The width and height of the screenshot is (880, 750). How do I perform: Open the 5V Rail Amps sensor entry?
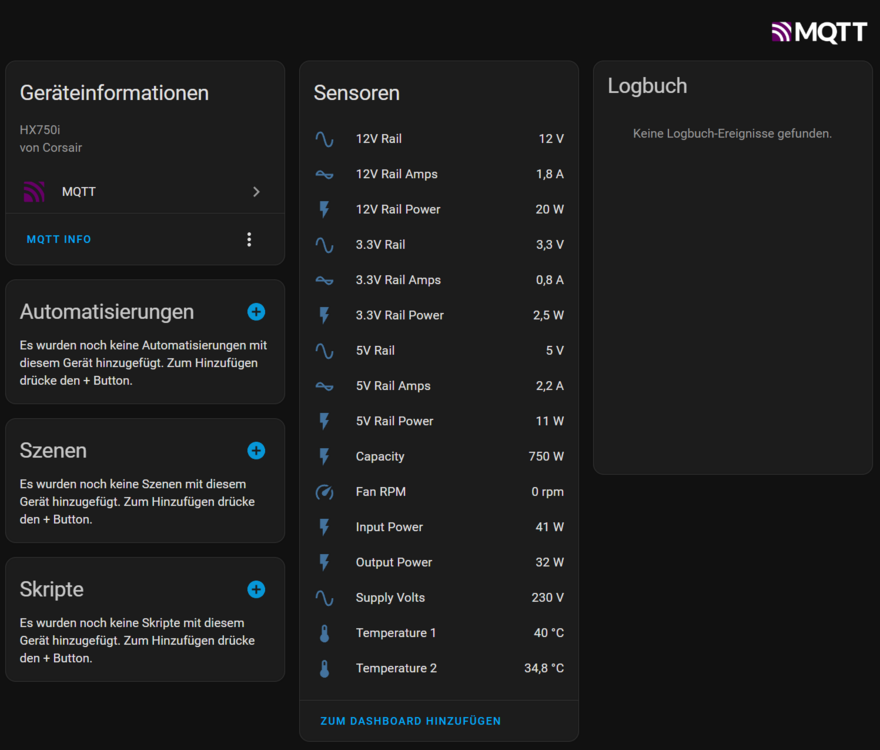tap(439, 386)
